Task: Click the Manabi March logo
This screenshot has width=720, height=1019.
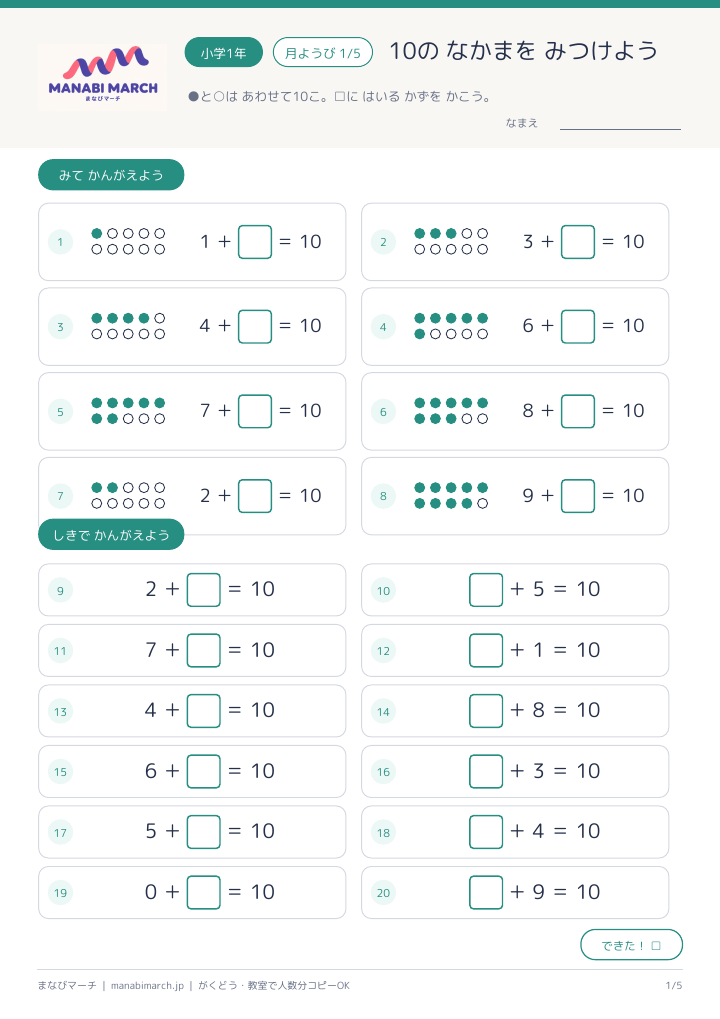Action: (x=103, y=76)
